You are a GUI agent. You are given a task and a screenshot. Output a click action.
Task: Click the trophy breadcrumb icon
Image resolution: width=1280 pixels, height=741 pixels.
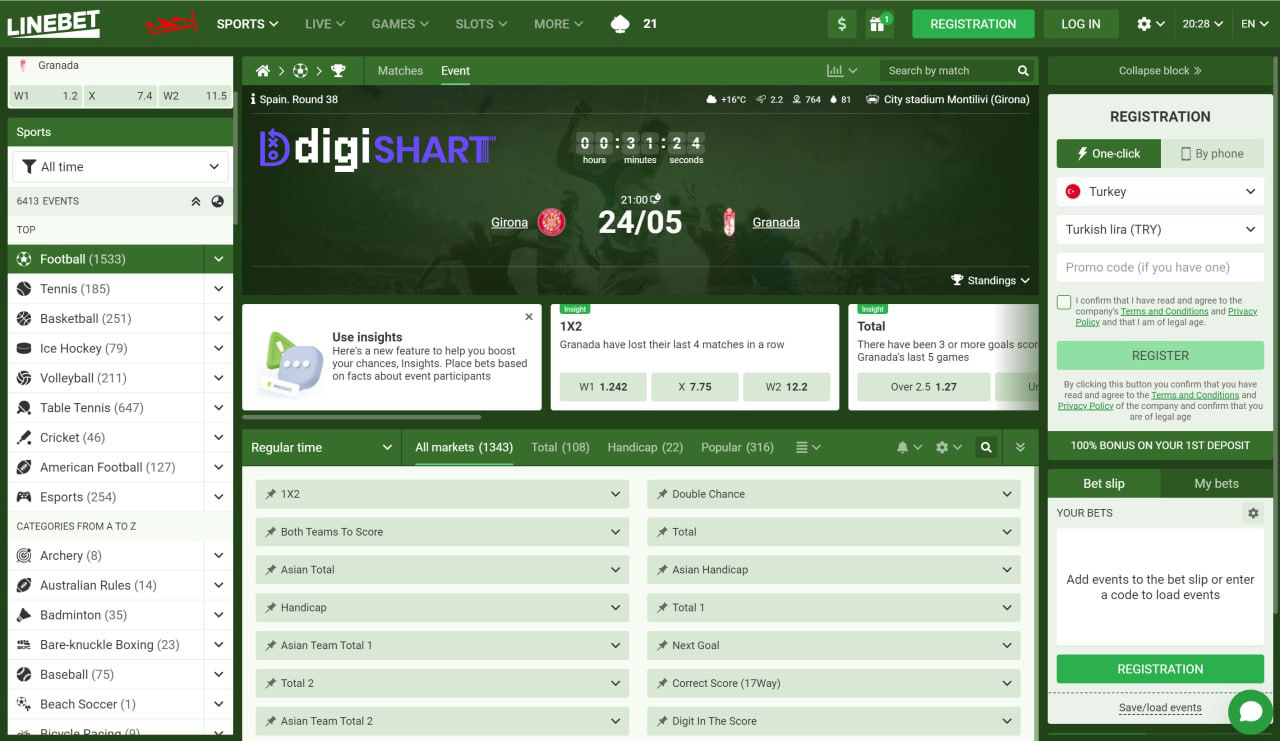tap(338, 71)
